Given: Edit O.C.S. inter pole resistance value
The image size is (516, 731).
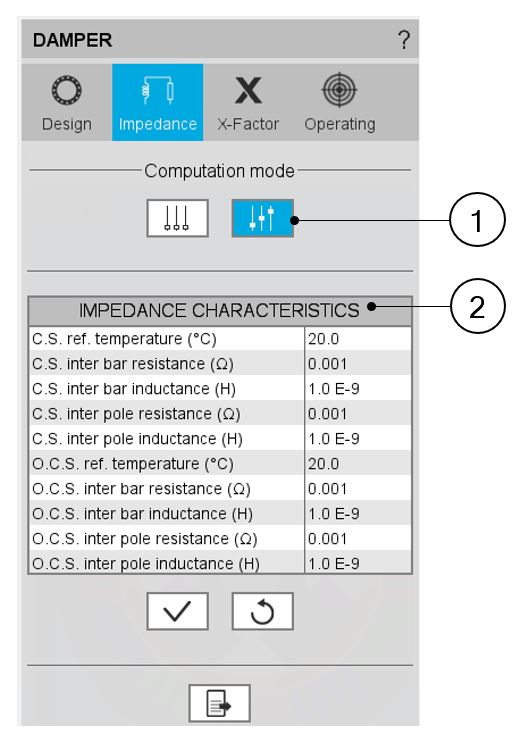Looking at the screenshot, I should [x=358, y=538].
